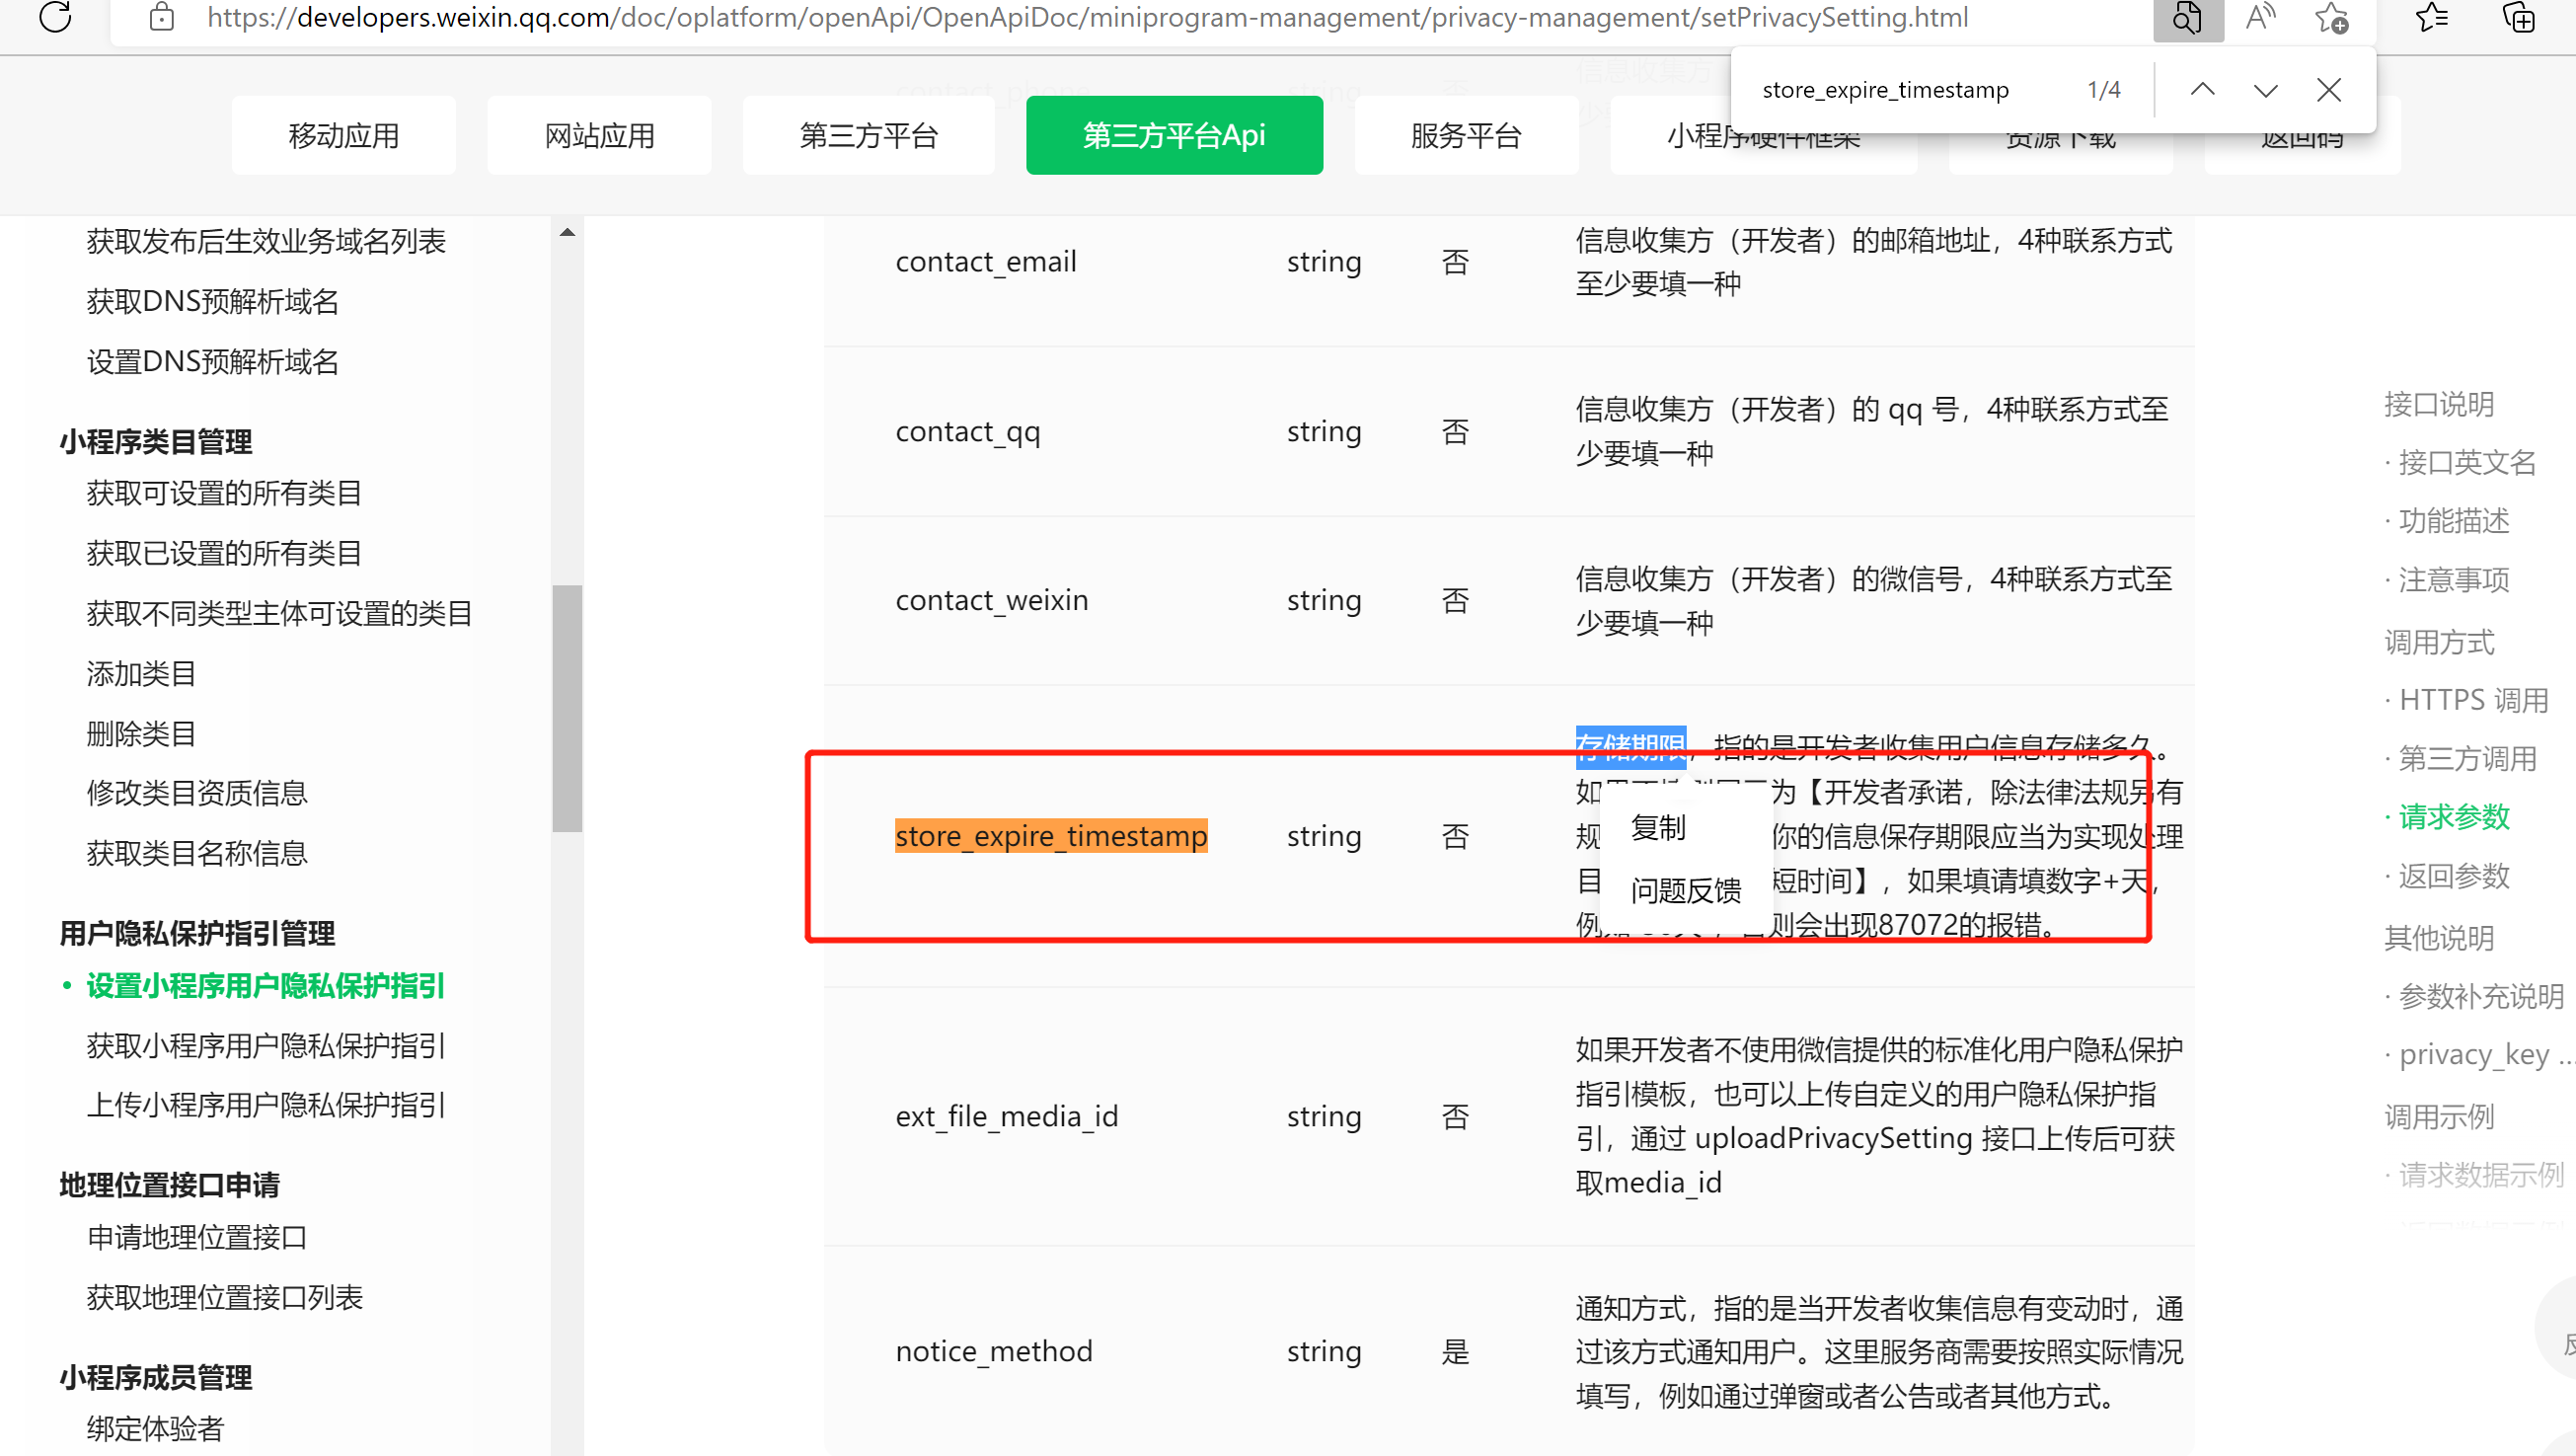Click the browser address bar URL
2576x1456 pixels.
[1087, 17]
